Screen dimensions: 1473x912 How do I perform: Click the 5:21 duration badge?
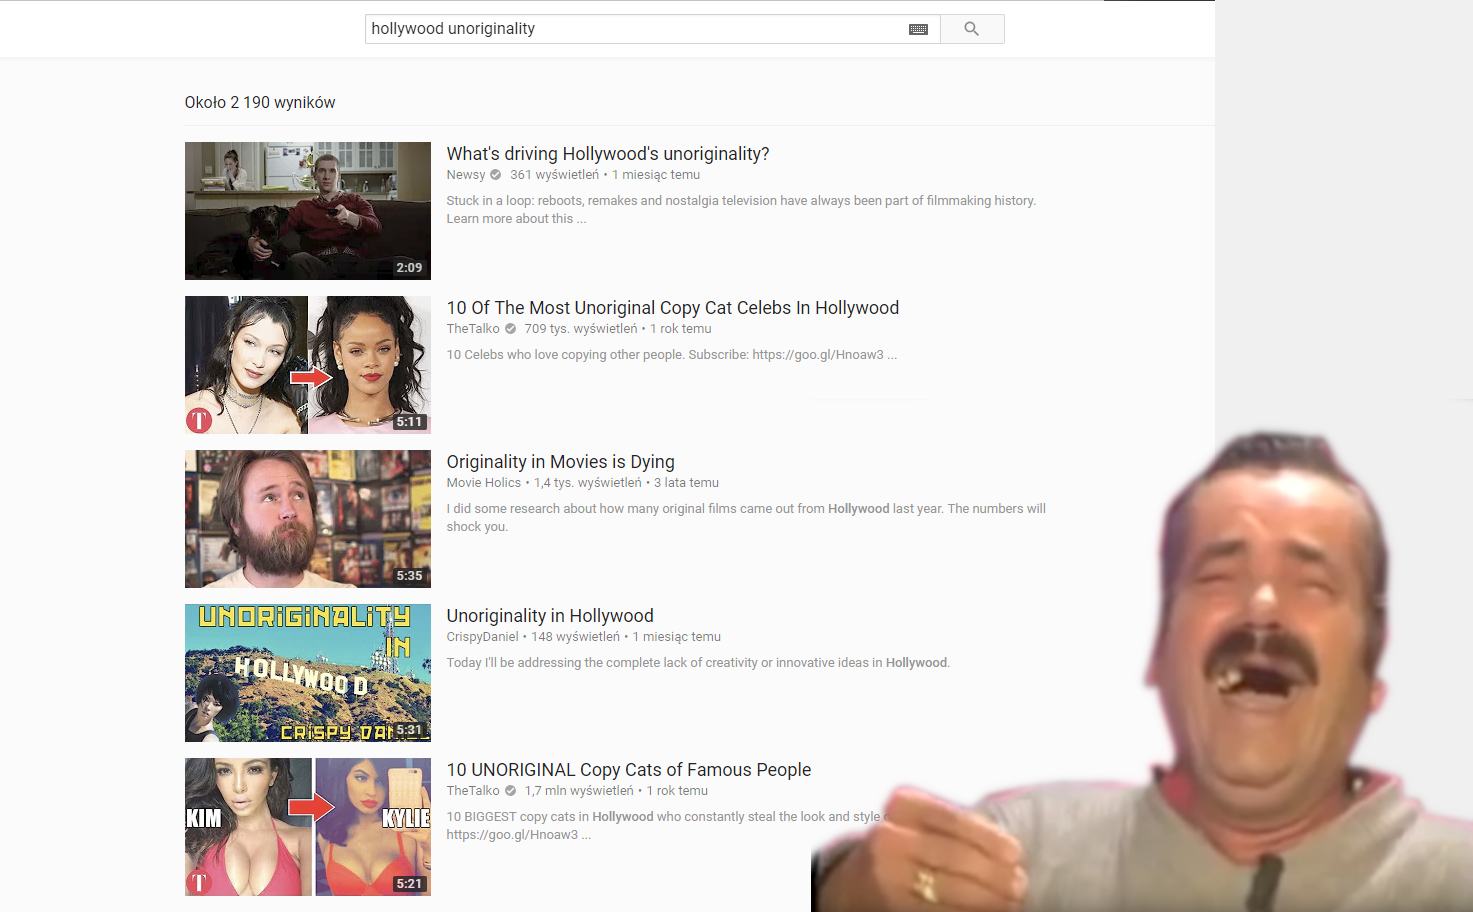pyautogui.click(x=409, y=884)
